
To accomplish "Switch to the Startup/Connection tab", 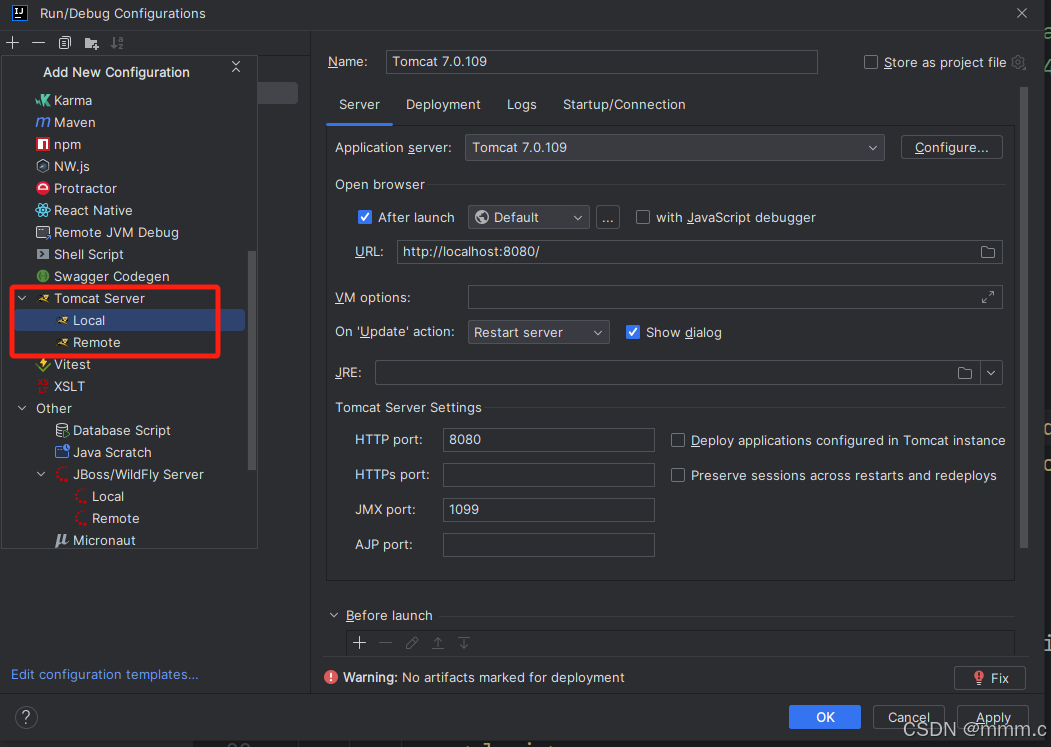I will coord(624,105).
